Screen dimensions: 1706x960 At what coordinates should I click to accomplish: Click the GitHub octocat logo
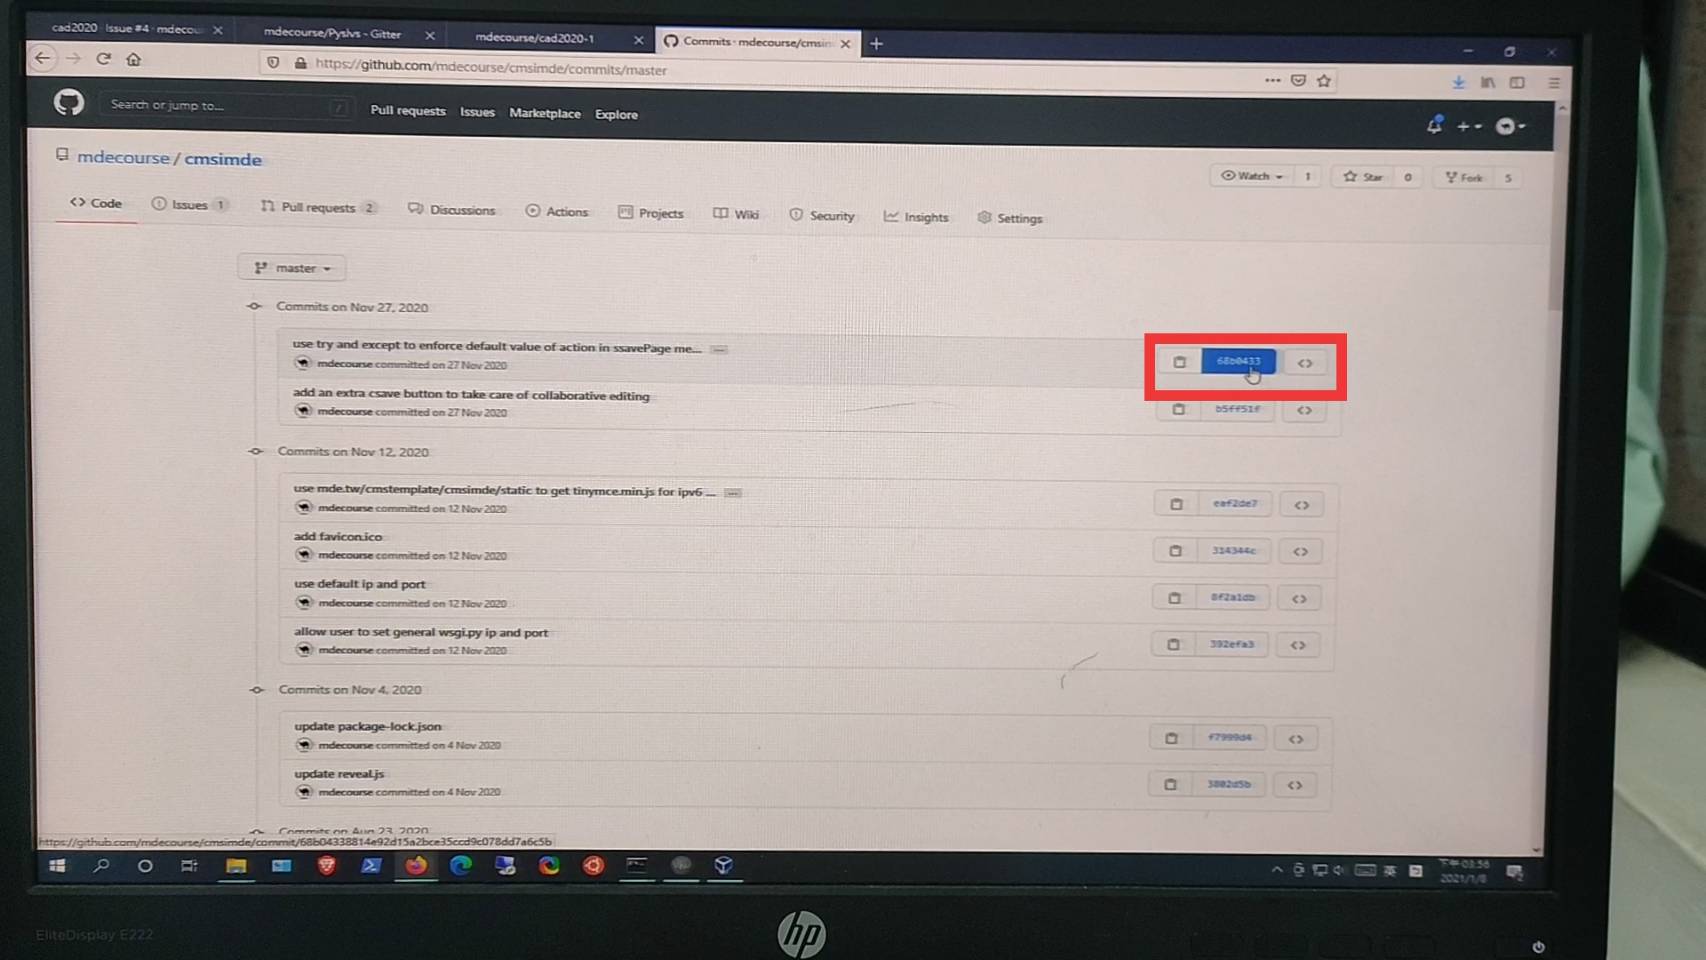click(x=69, y=103)
